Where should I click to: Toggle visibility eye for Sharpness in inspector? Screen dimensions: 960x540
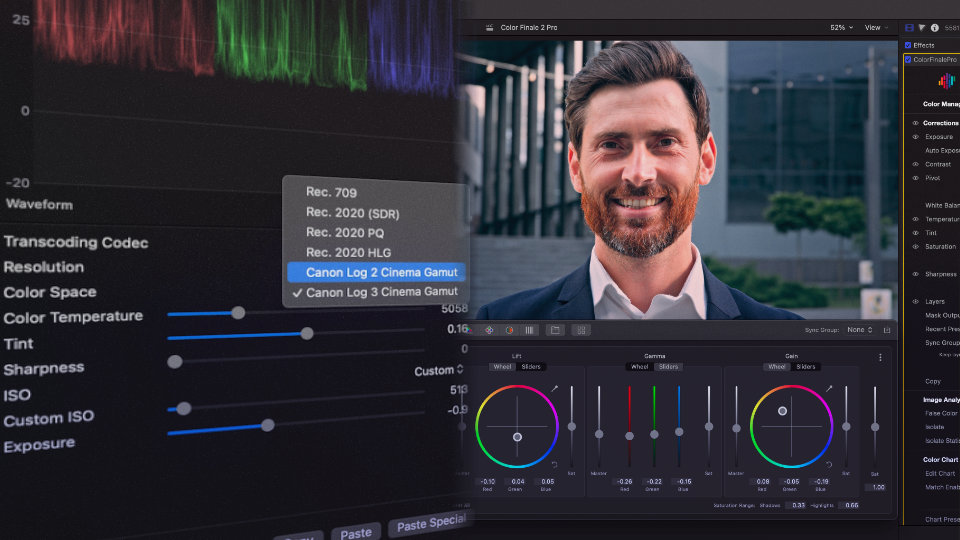tap(915, 274)
